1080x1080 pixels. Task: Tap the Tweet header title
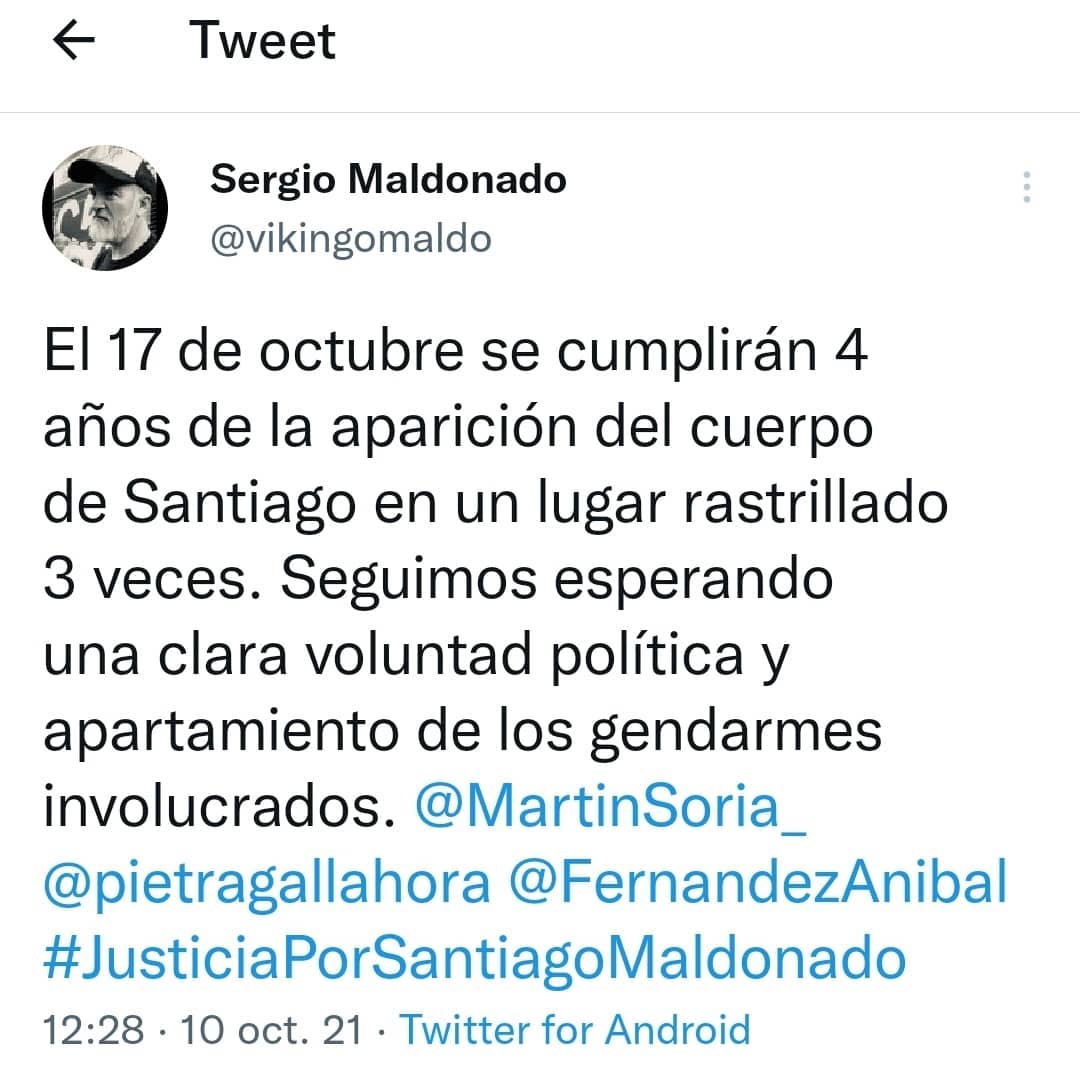tap(262, 41)
